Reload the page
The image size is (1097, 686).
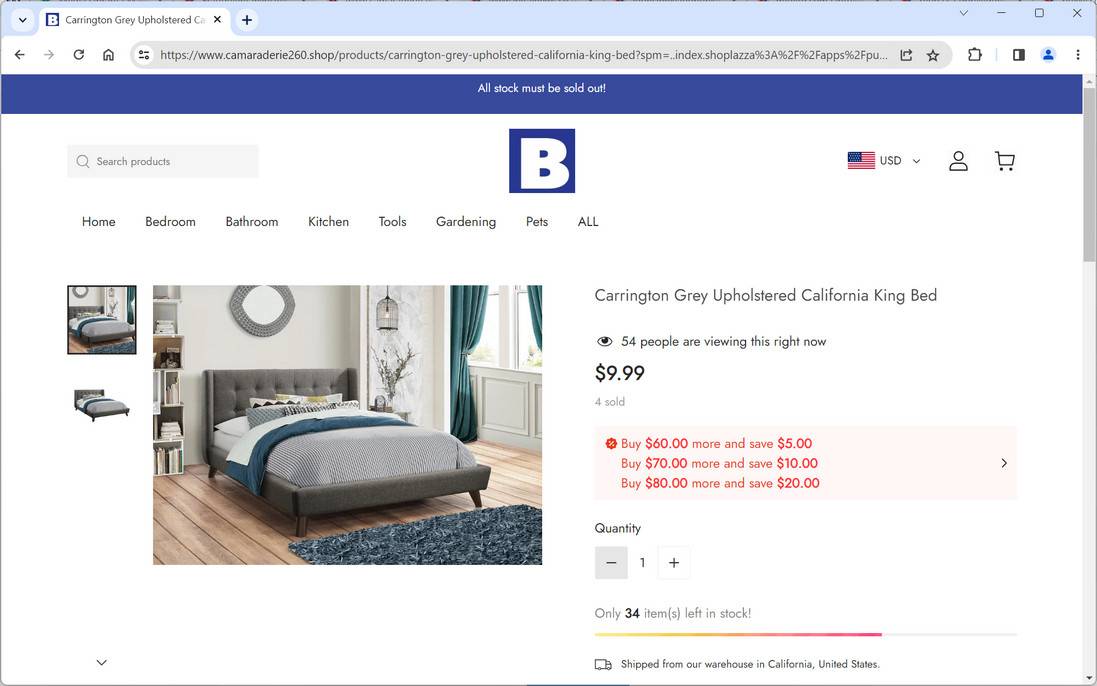(x=78, y=55)
